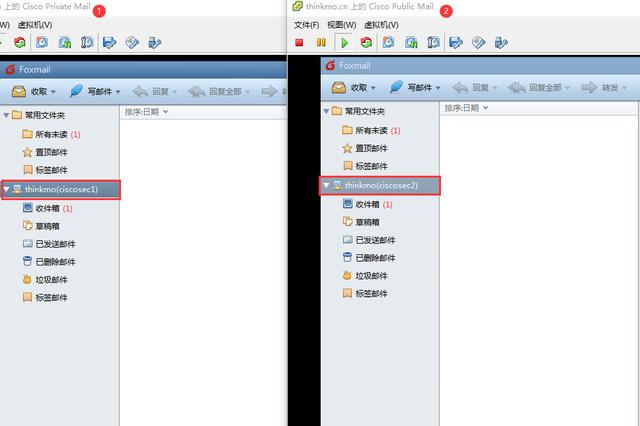Screen dimensions: 640x426
Task: Open 收件箱 inbox under ciscosec1
Action: pyautogui.click(x=47, y=209)
